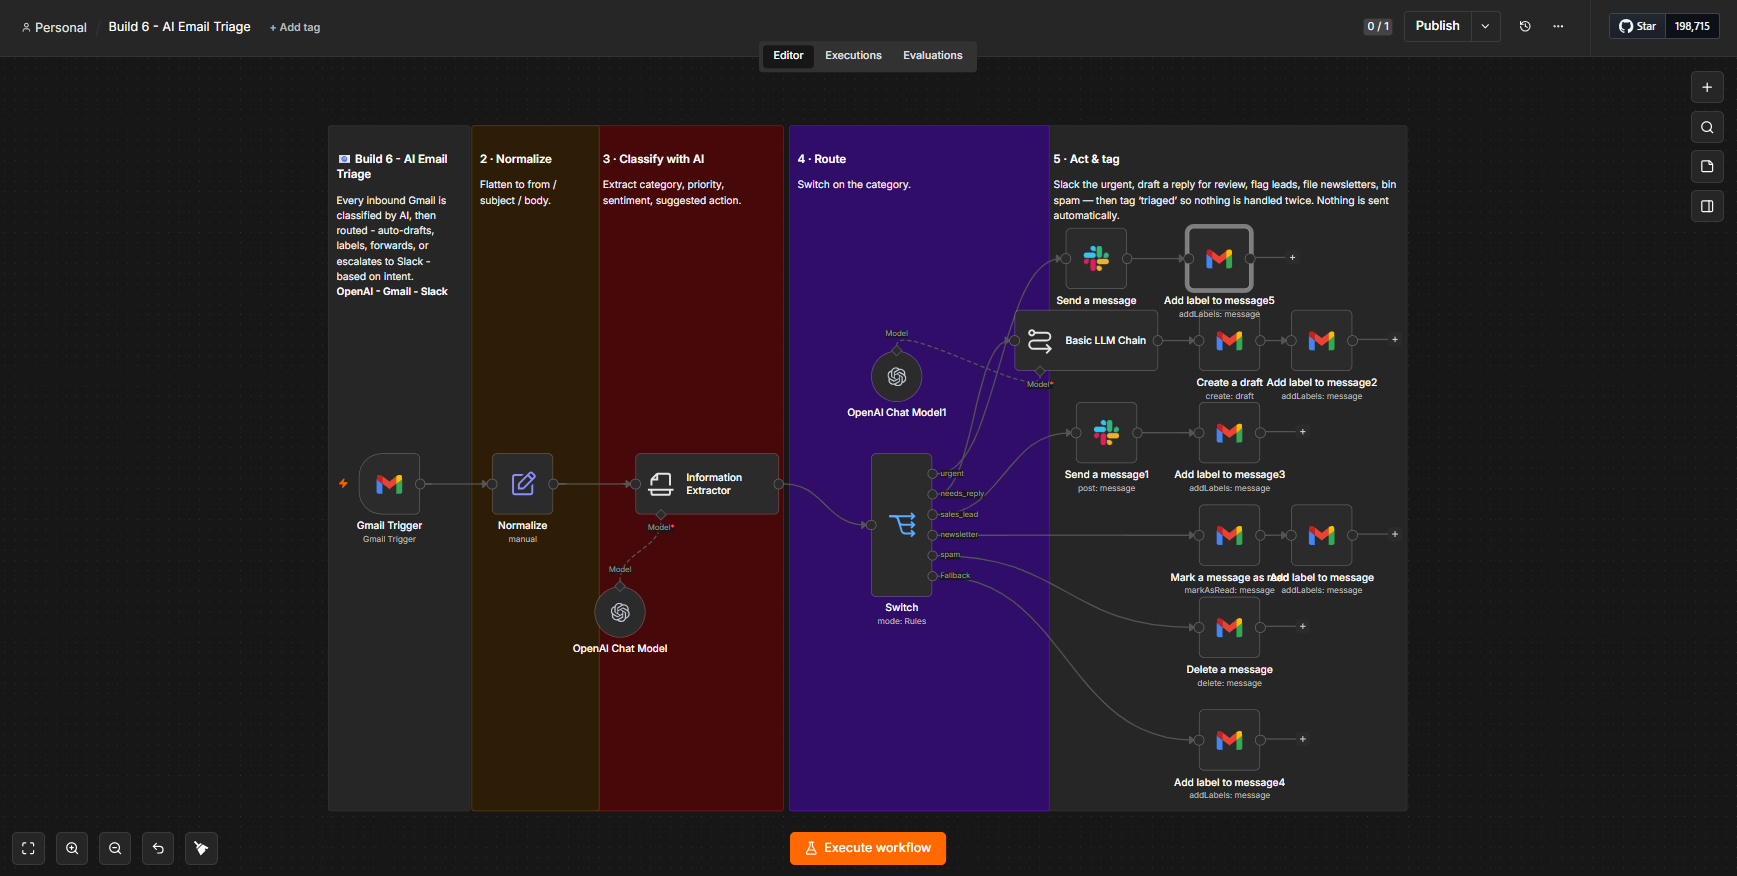1737x876 pixels.
Task: Click the plus handle after 'Add label to message3'
Action: pyautogui.click(x=1303, y=432)
